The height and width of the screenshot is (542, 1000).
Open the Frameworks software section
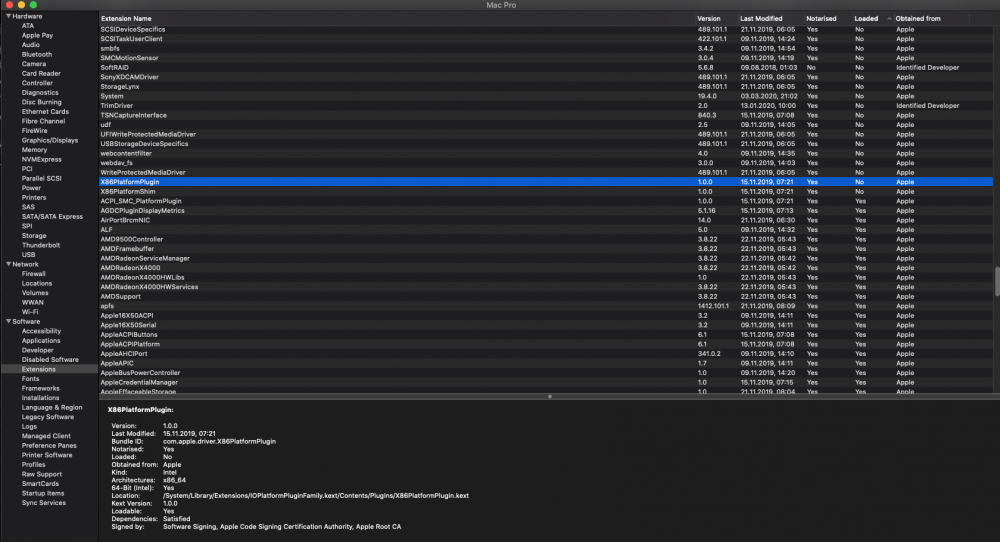[x=40, y=388]
